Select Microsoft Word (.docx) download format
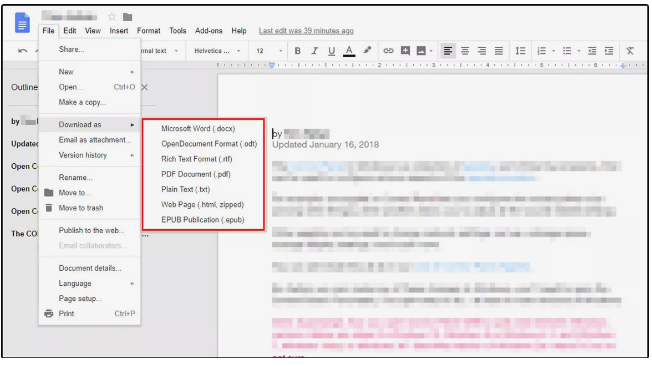 198,129
